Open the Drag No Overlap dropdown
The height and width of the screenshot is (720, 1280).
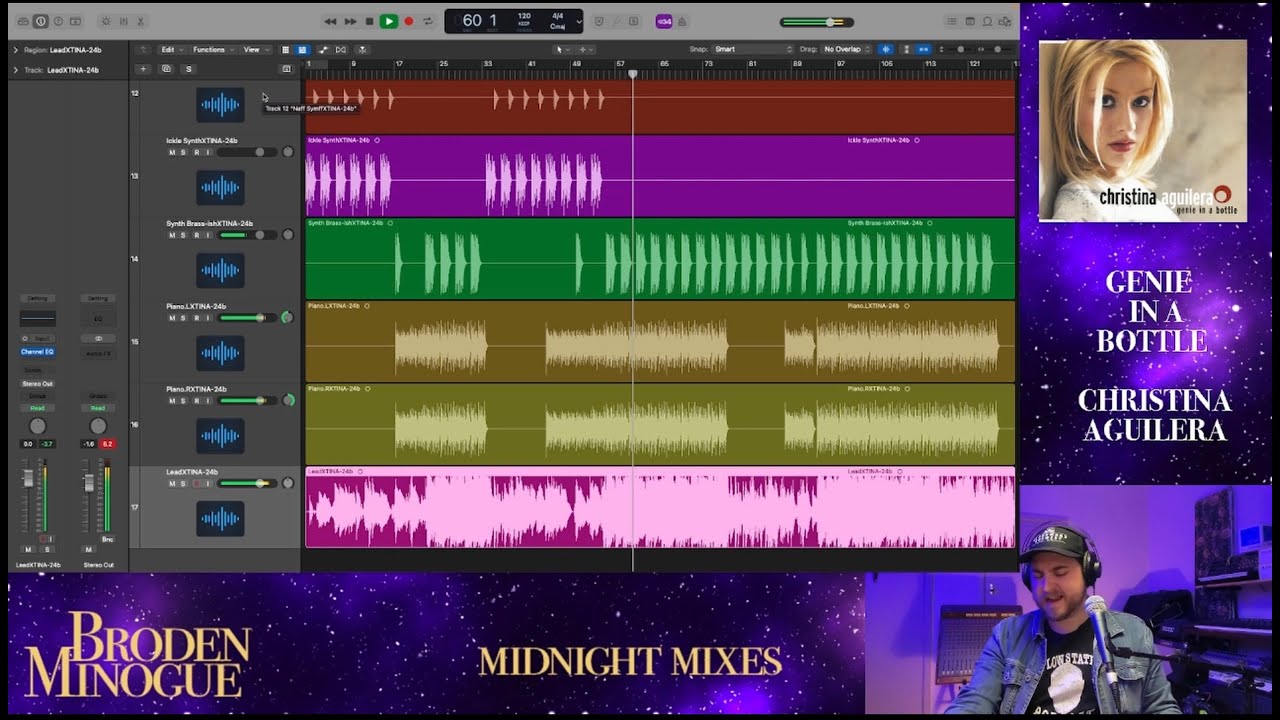[847, 49]
